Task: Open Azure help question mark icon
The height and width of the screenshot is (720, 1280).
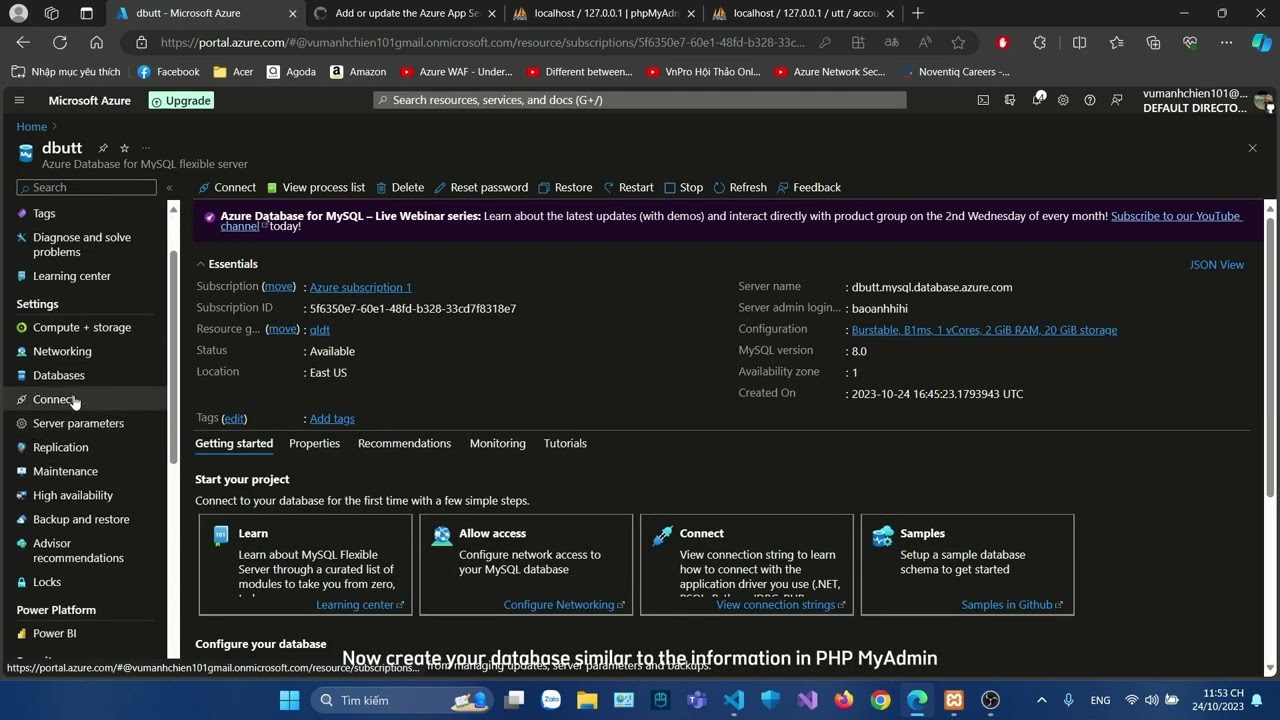Action: 1090,100
